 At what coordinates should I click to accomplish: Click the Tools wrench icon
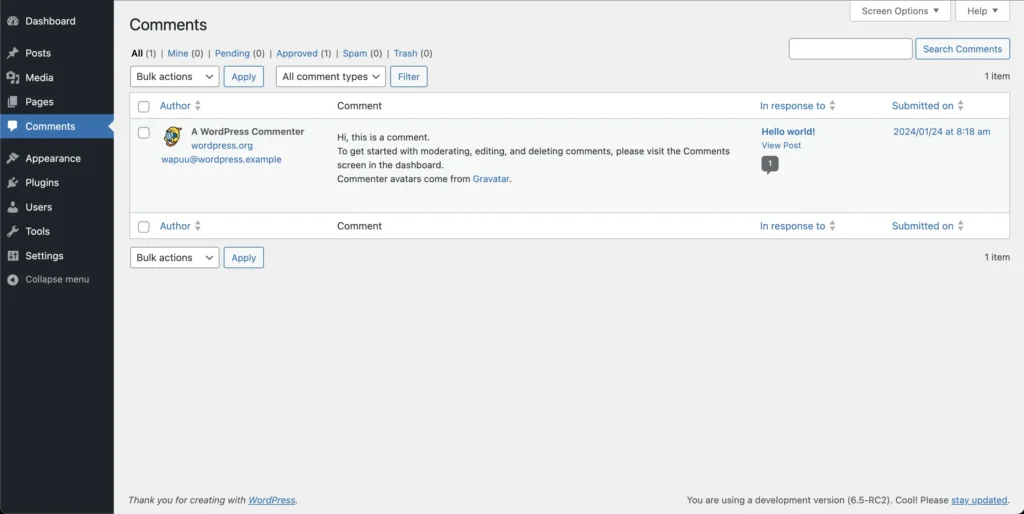pyautogui.click(x=13, y=232)
